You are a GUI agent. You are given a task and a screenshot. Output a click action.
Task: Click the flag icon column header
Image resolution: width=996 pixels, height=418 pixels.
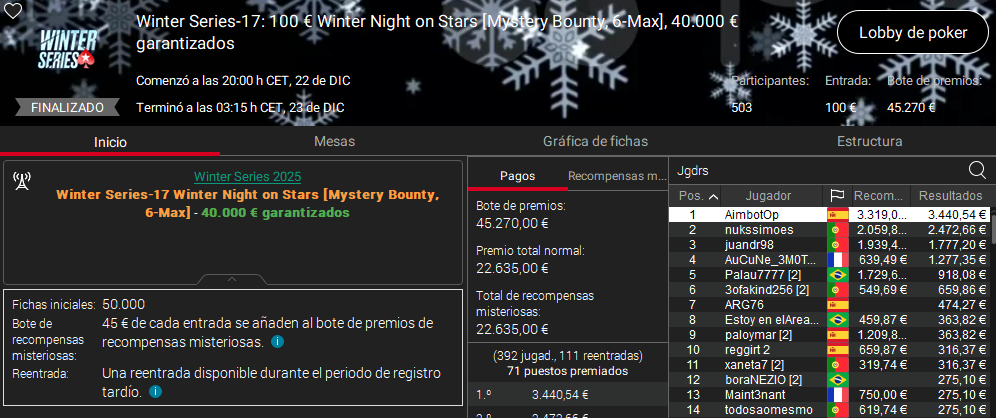[x=837, y=195]
